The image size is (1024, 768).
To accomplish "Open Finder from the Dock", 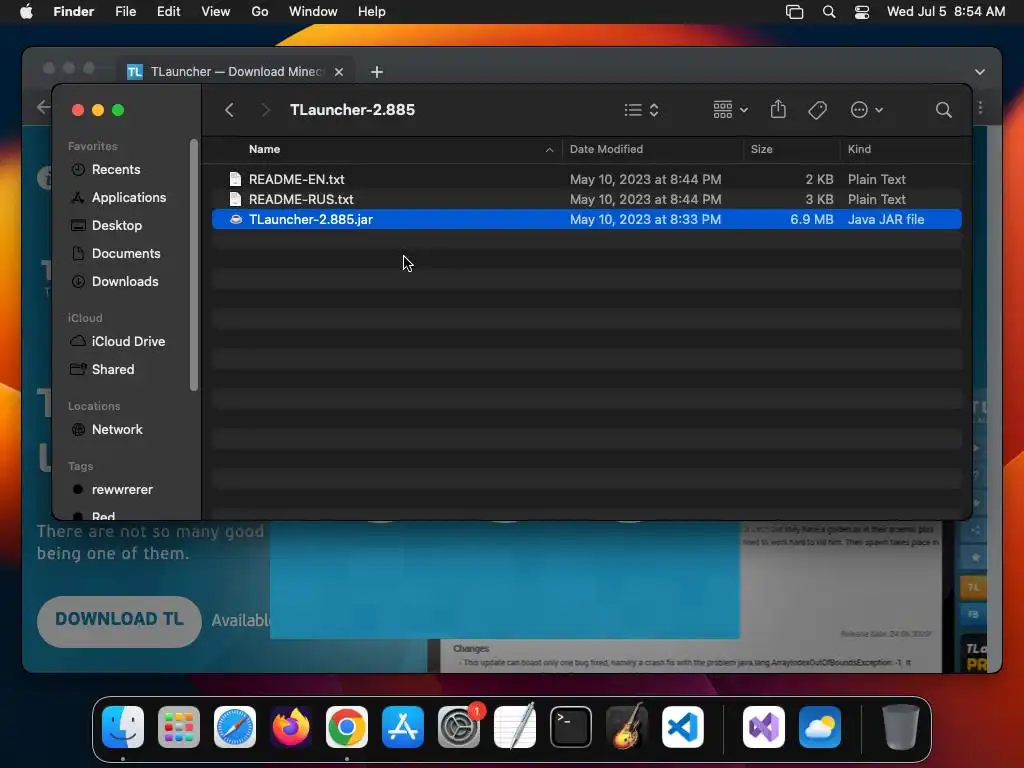I will pyautogui.click(x=123, y=727).
